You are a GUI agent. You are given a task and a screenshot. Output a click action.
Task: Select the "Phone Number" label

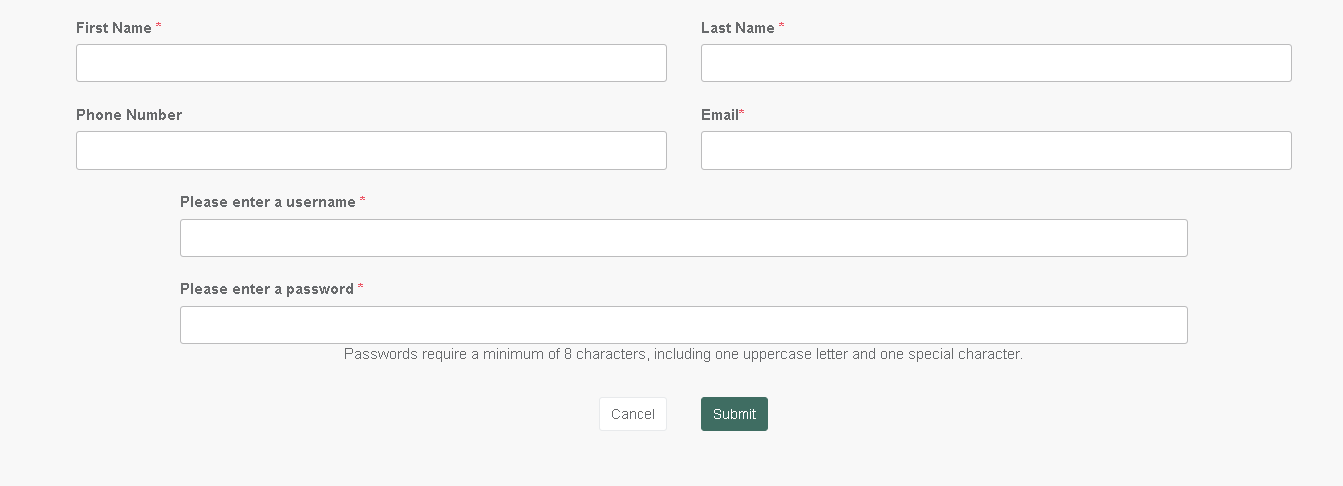pyautogui.click(x=129, y=115)
